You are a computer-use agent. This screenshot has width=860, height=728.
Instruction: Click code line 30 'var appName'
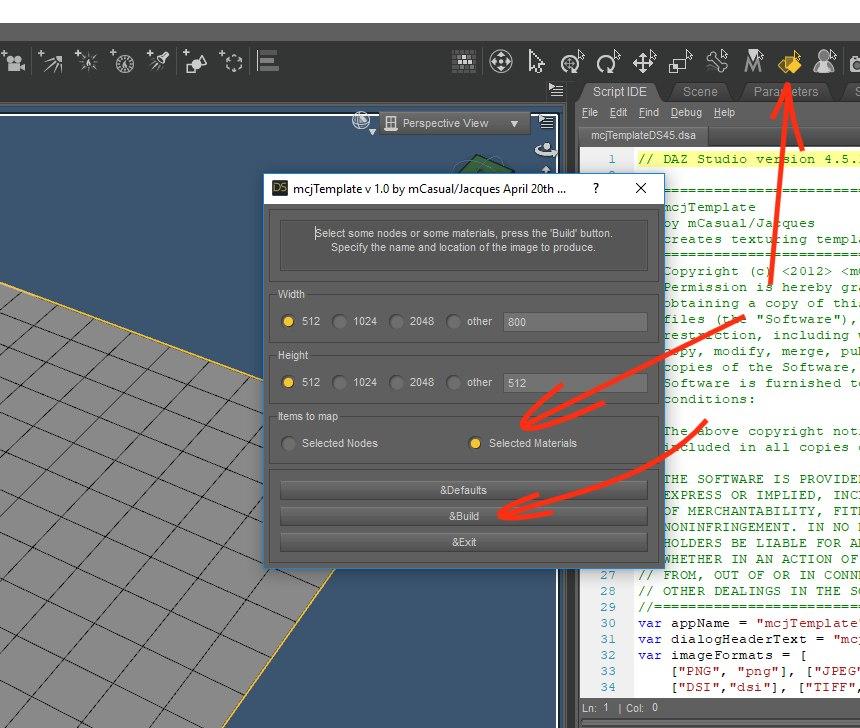point(749,623)
